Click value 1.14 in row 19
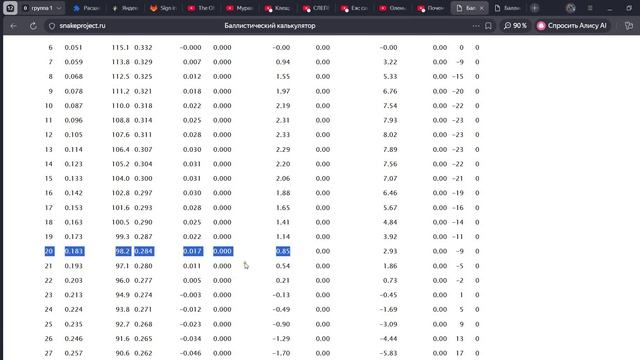 283,237
